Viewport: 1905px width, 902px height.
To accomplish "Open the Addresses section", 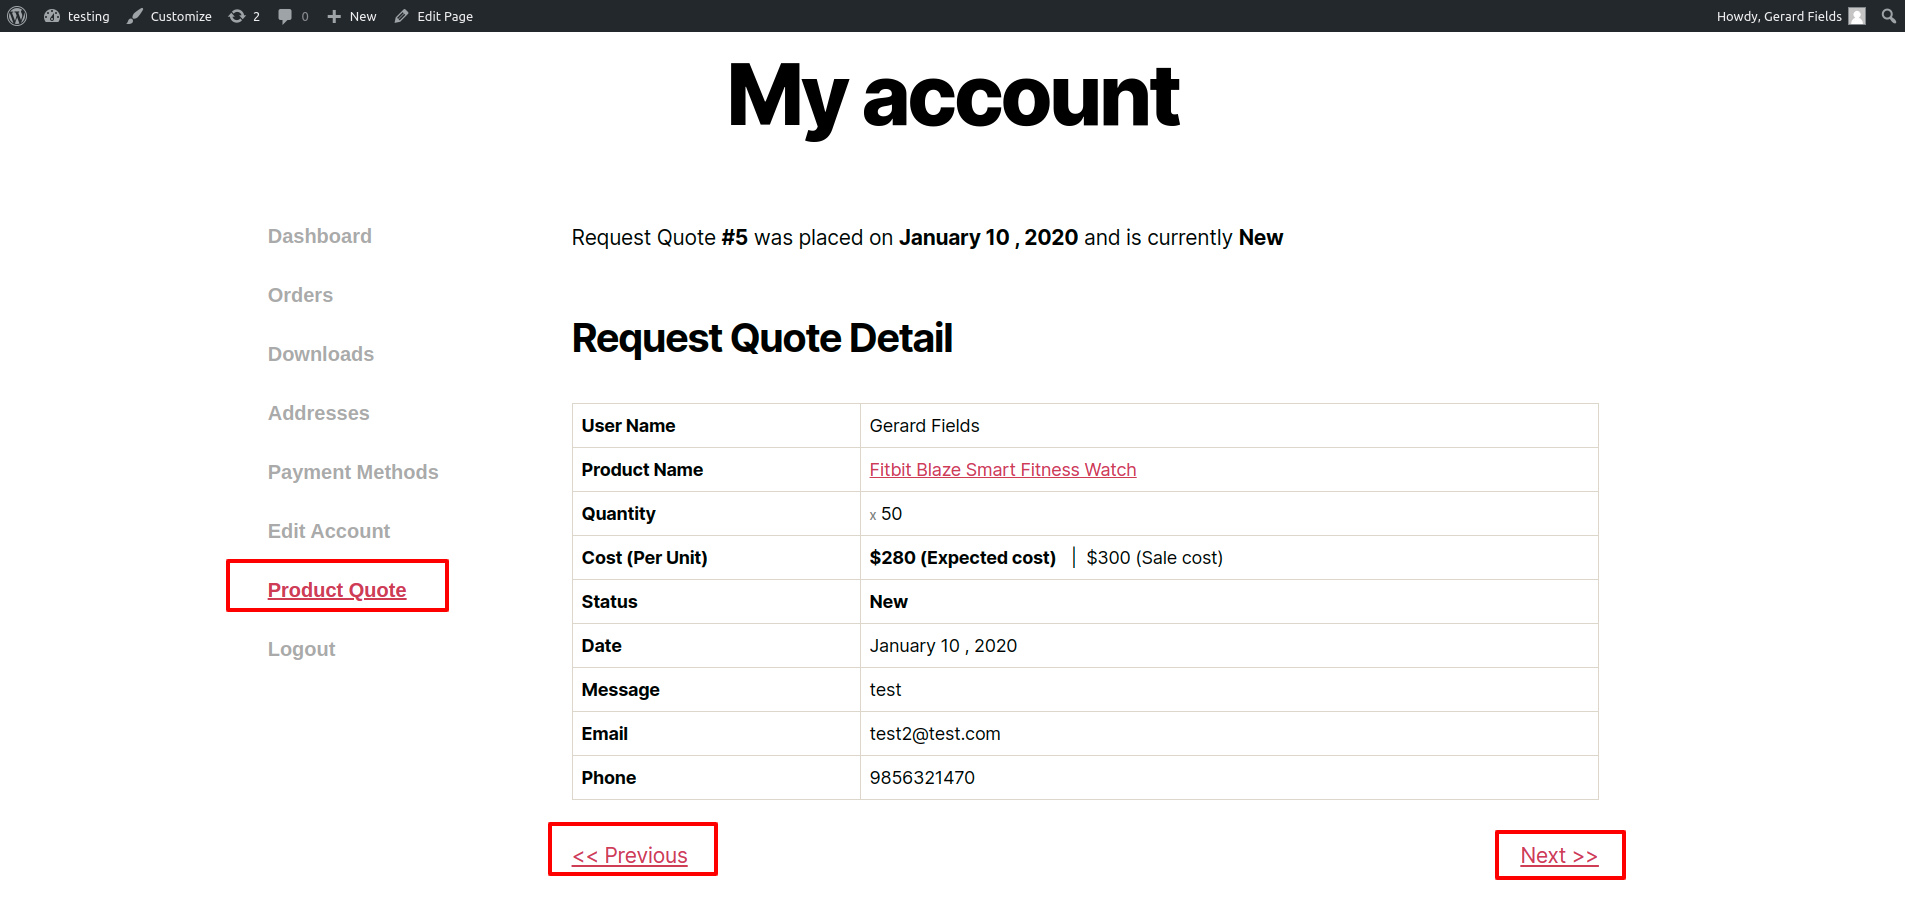I will pyautogui.click(x=319, y=413).
